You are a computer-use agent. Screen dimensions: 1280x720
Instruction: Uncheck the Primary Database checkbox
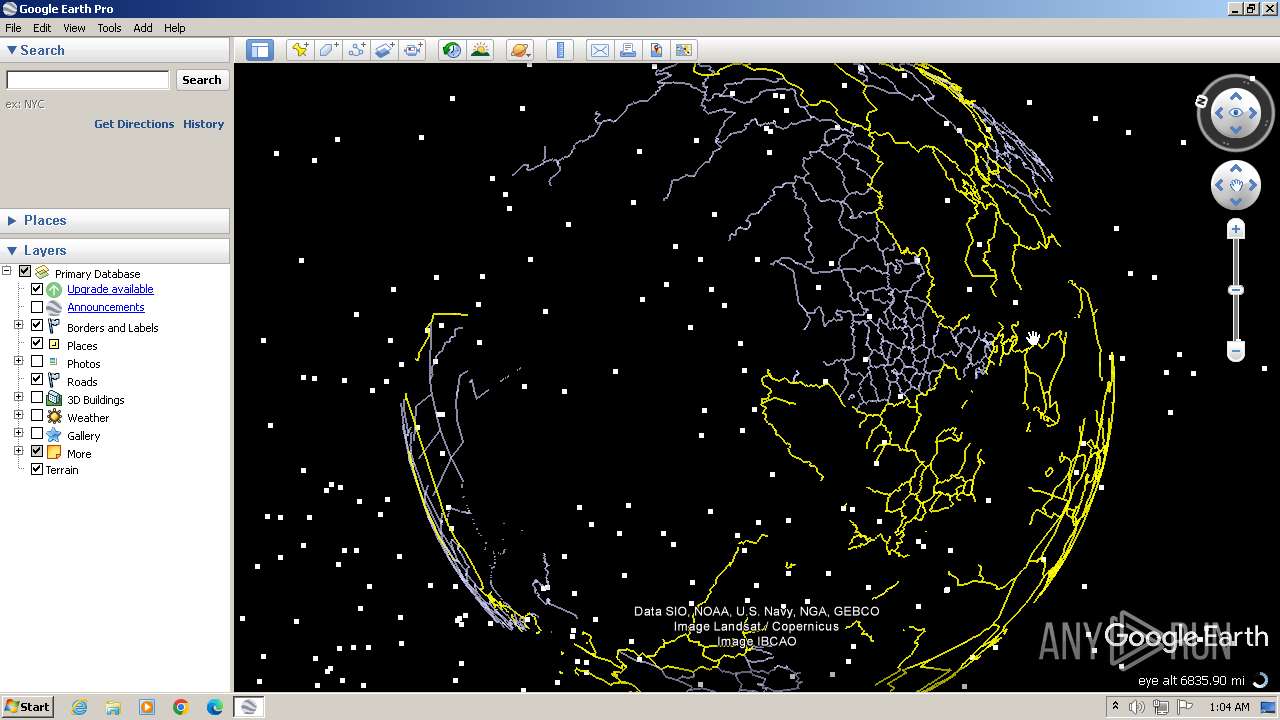click(x=25, y=271)
